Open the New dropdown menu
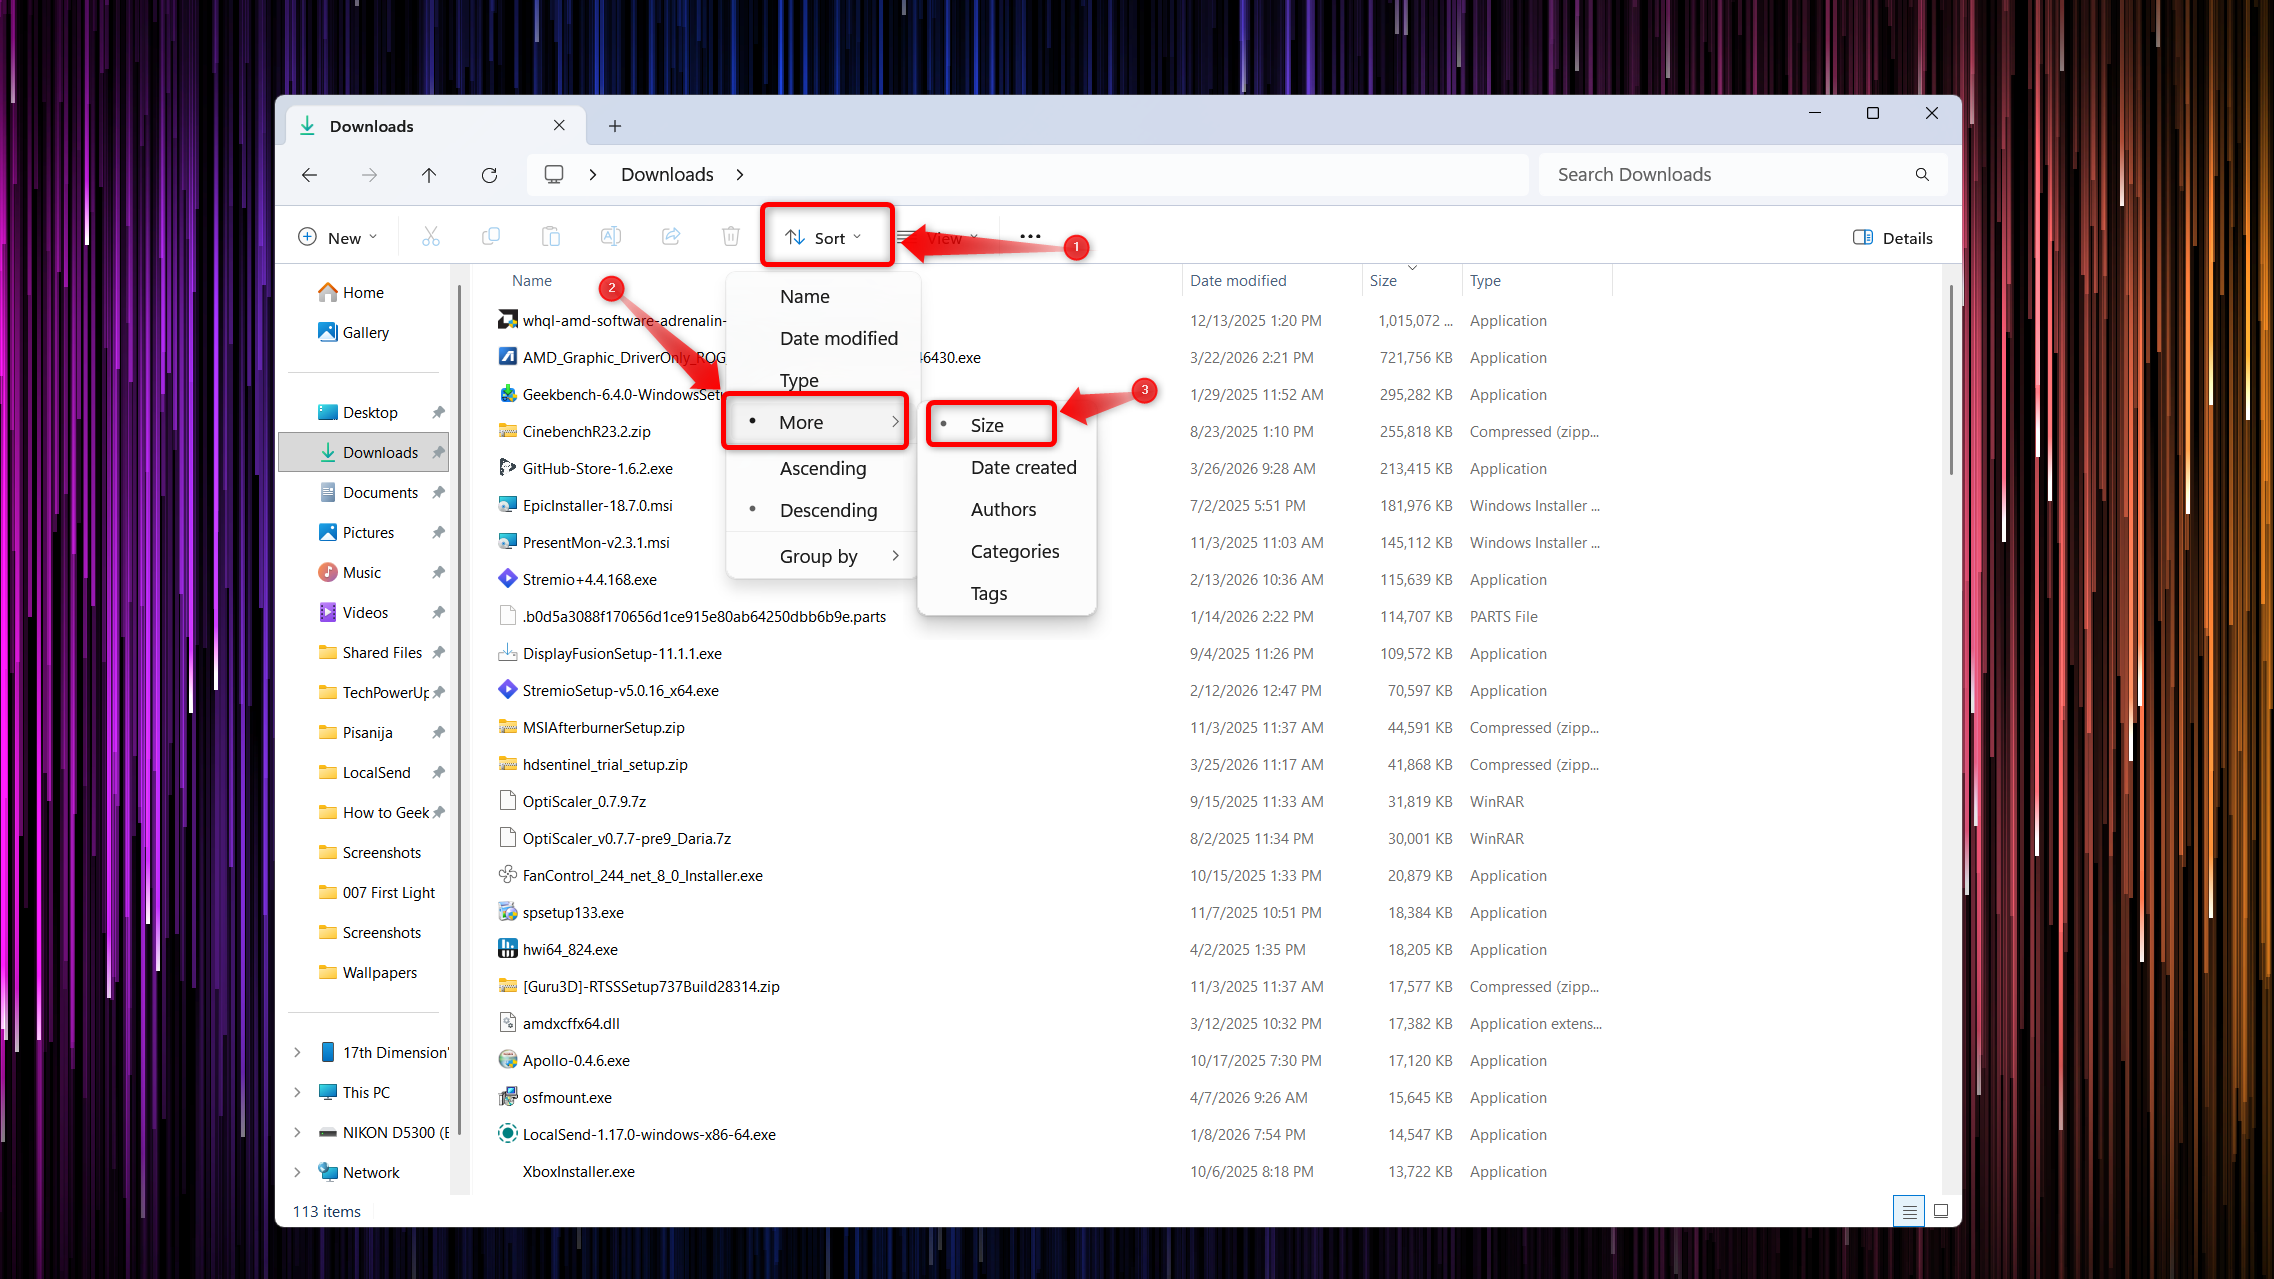2274x1279 pixels. tap(338, 237)
